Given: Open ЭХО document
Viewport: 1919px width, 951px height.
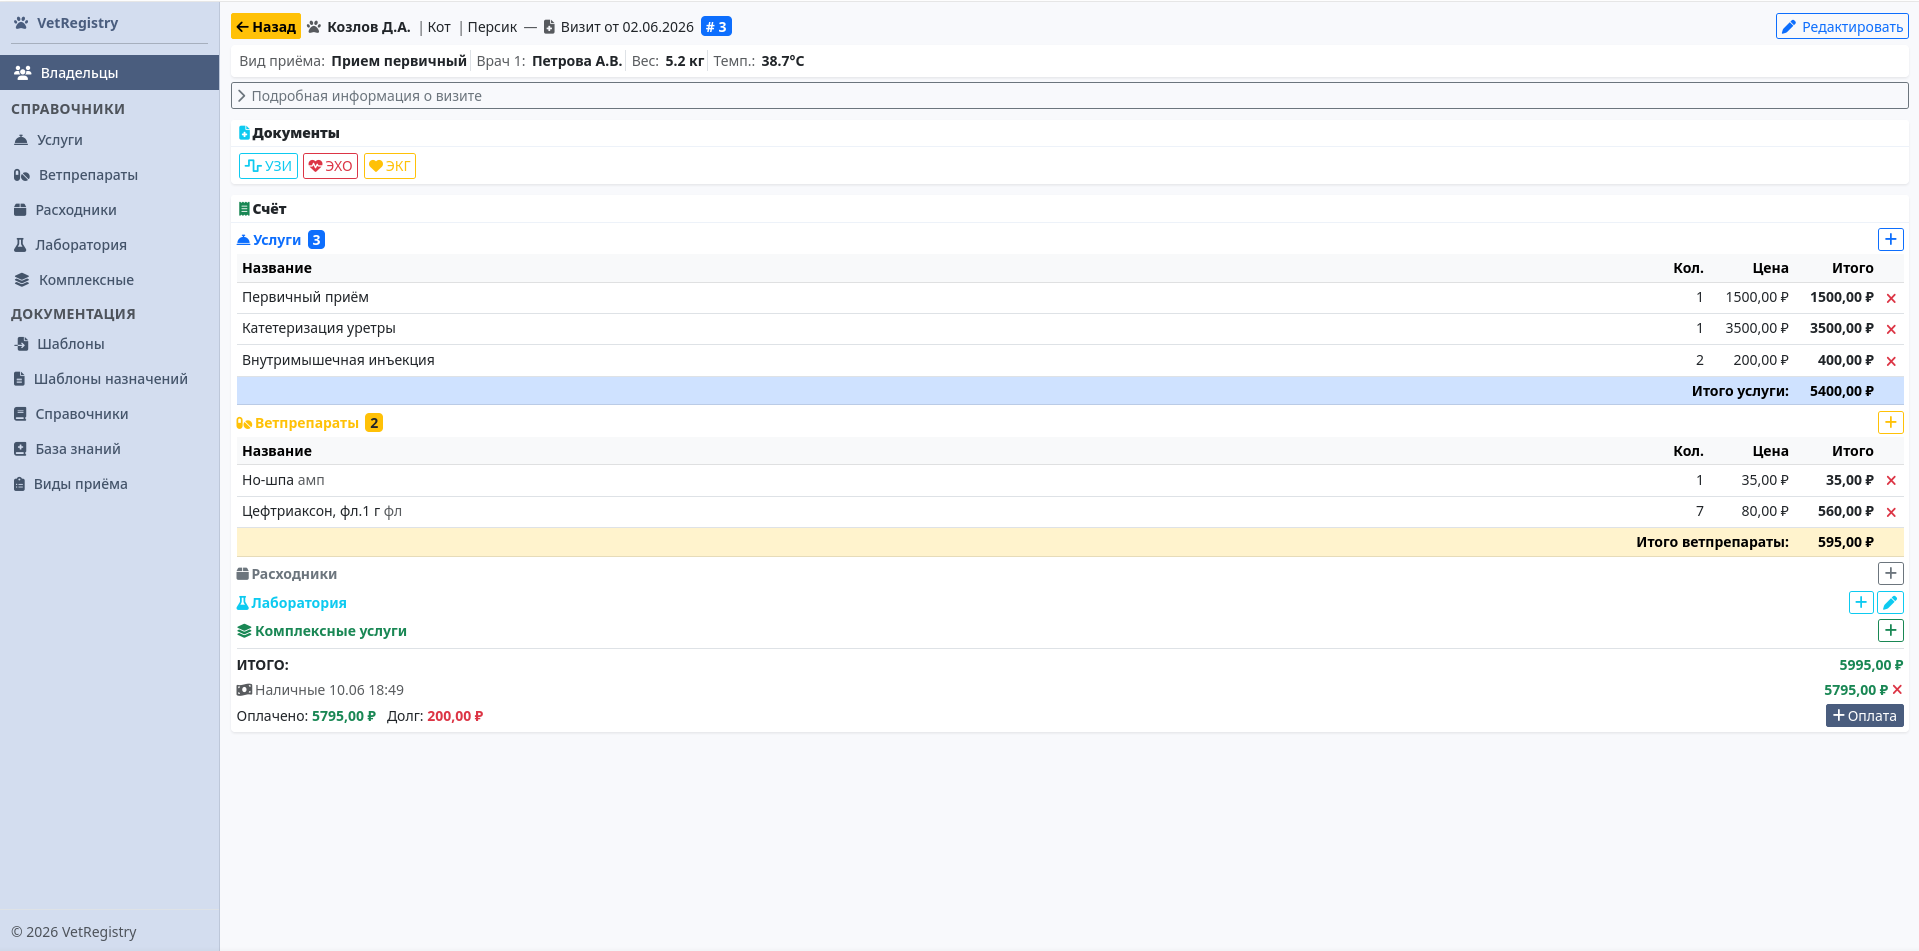Looking at the screenshot, I should click(x=330, y=166).
